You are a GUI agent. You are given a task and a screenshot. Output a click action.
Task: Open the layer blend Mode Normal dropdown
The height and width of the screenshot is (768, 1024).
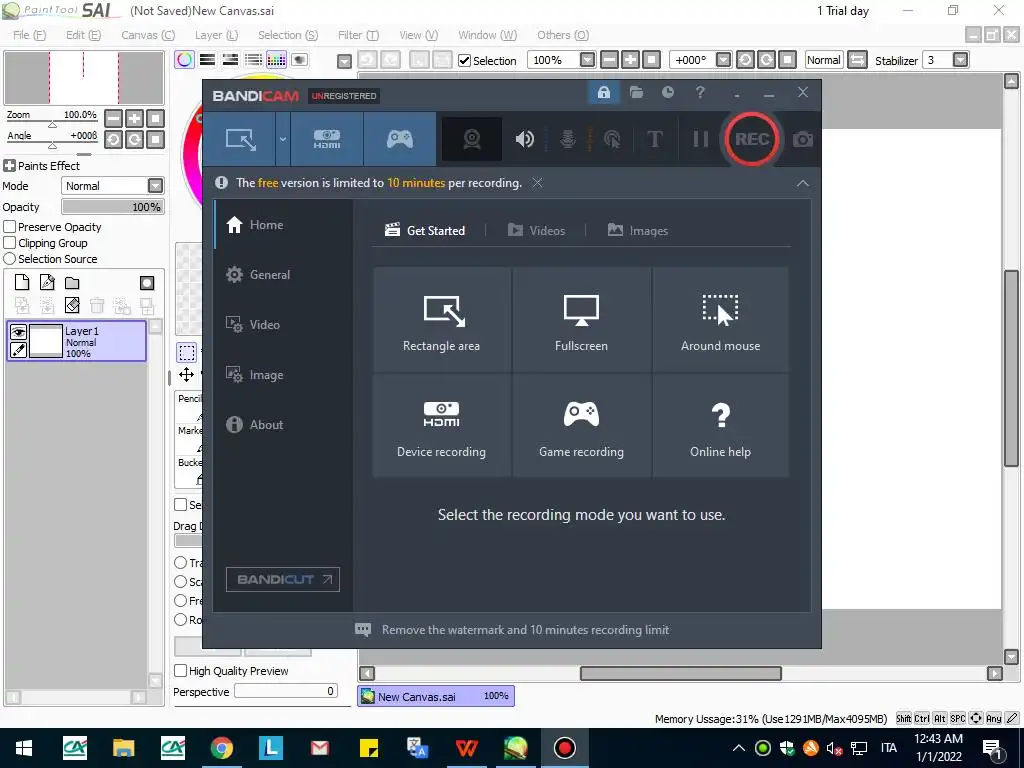pyautogui.click(x=112, y=185)
